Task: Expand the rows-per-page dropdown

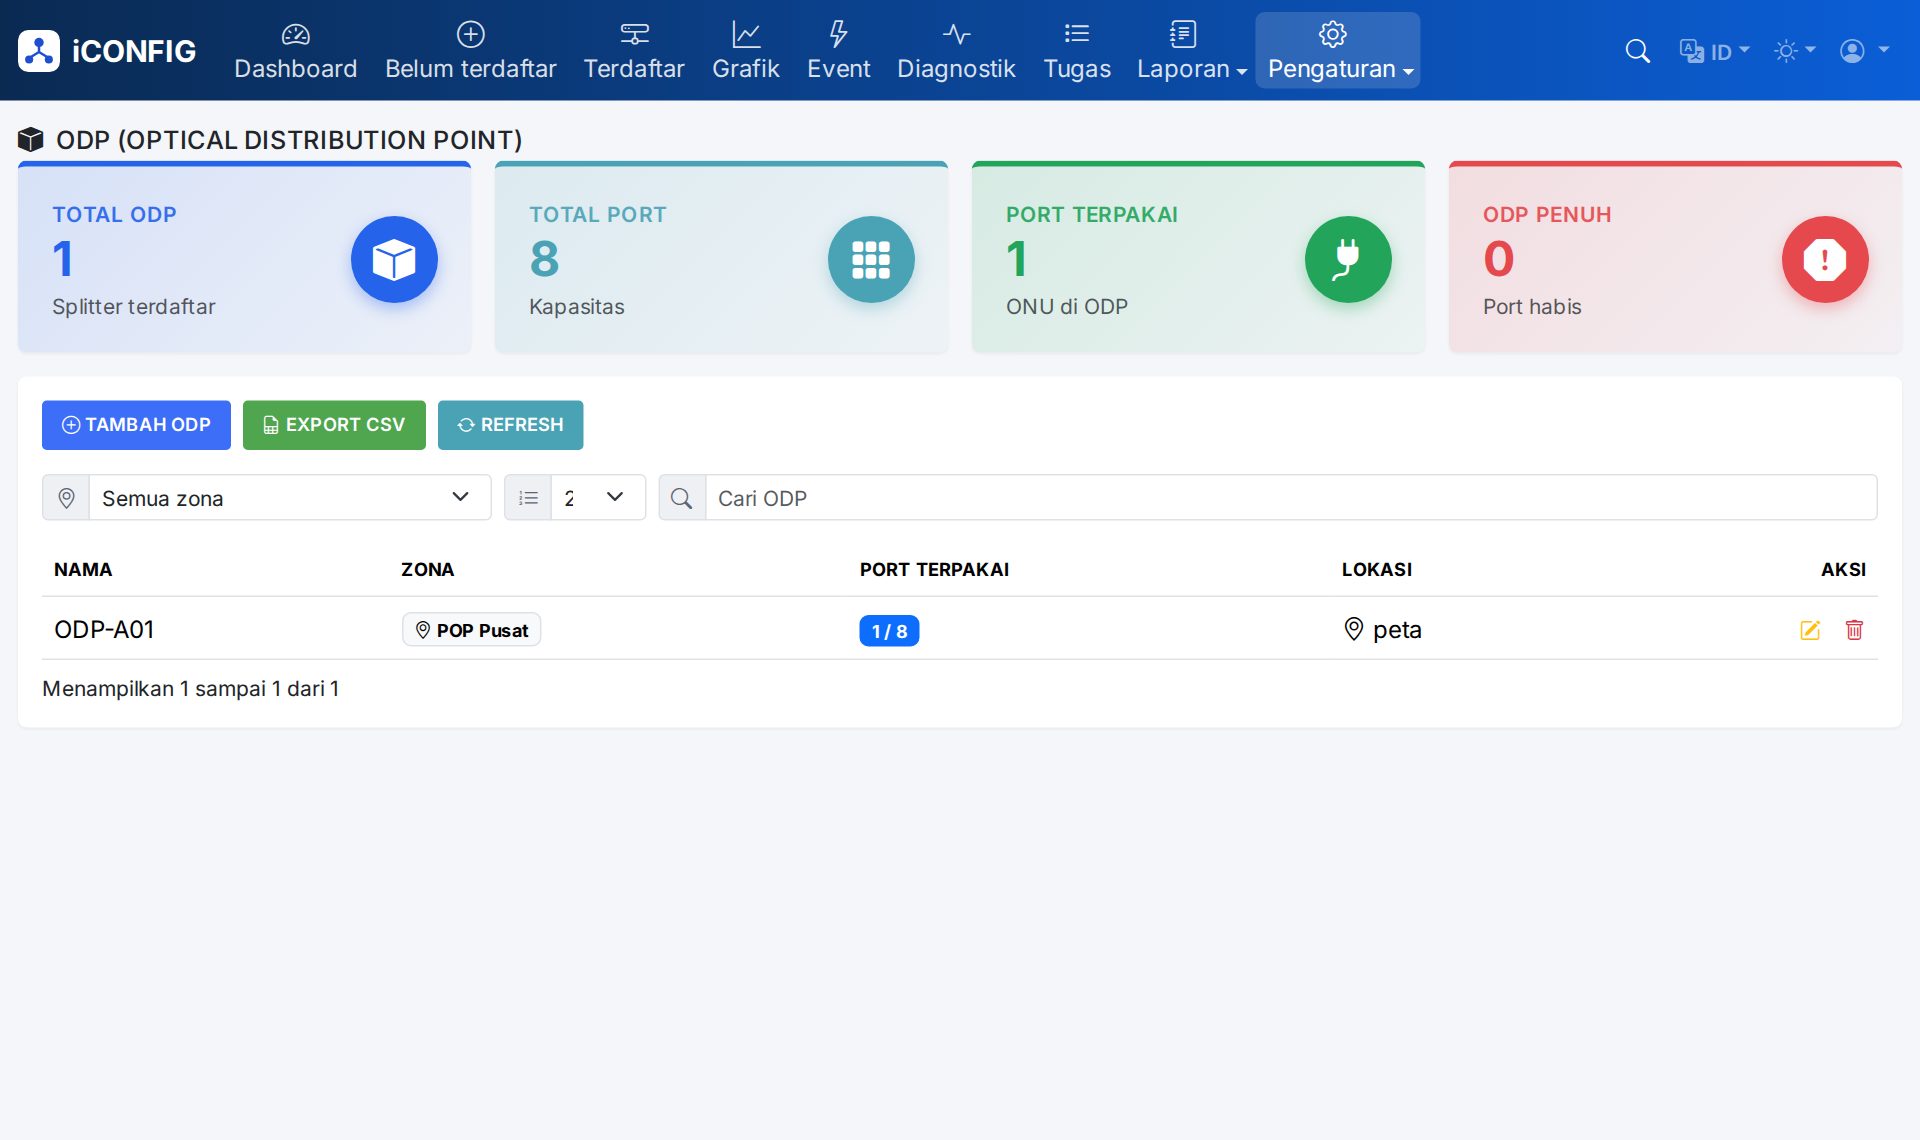Action: coord(598,498)
